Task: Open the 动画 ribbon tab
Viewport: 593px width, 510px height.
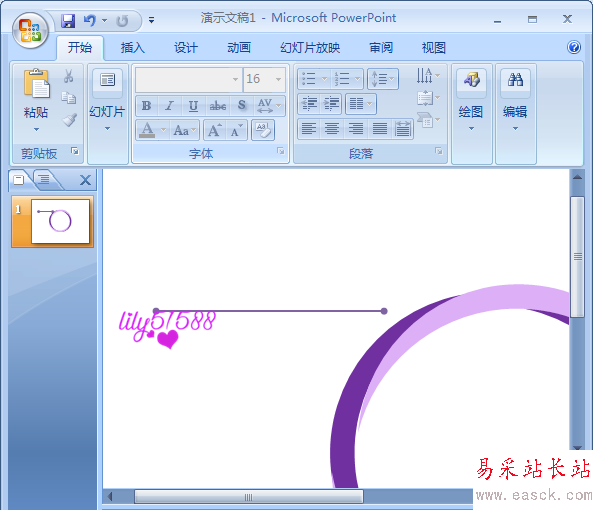Action: 239,48
